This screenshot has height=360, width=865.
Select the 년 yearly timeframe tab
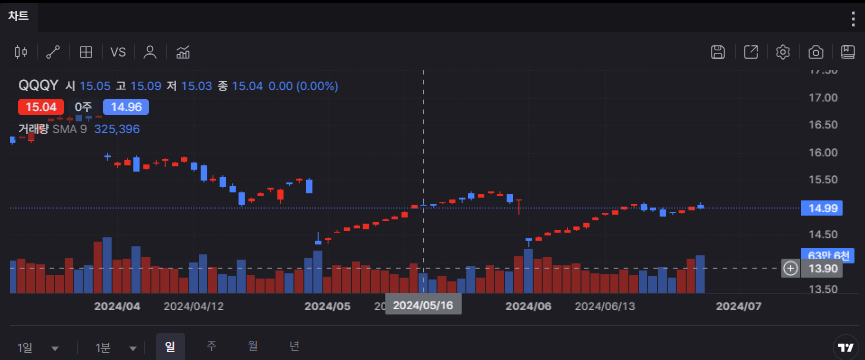point(295,346)
